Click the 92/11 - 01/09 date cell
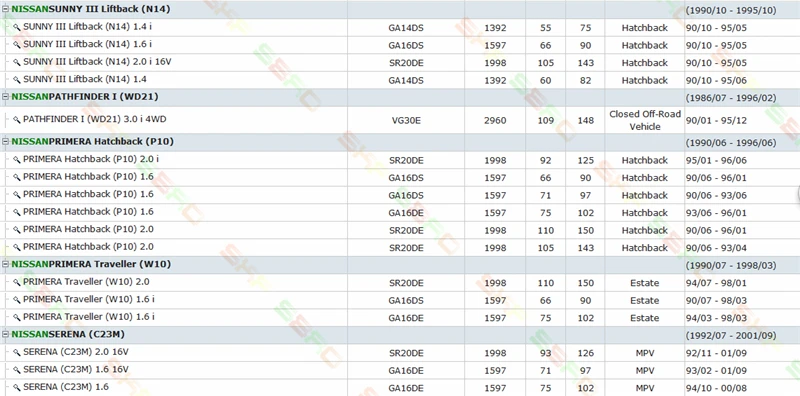Screen dimensions: 800x396 point(716,353)
